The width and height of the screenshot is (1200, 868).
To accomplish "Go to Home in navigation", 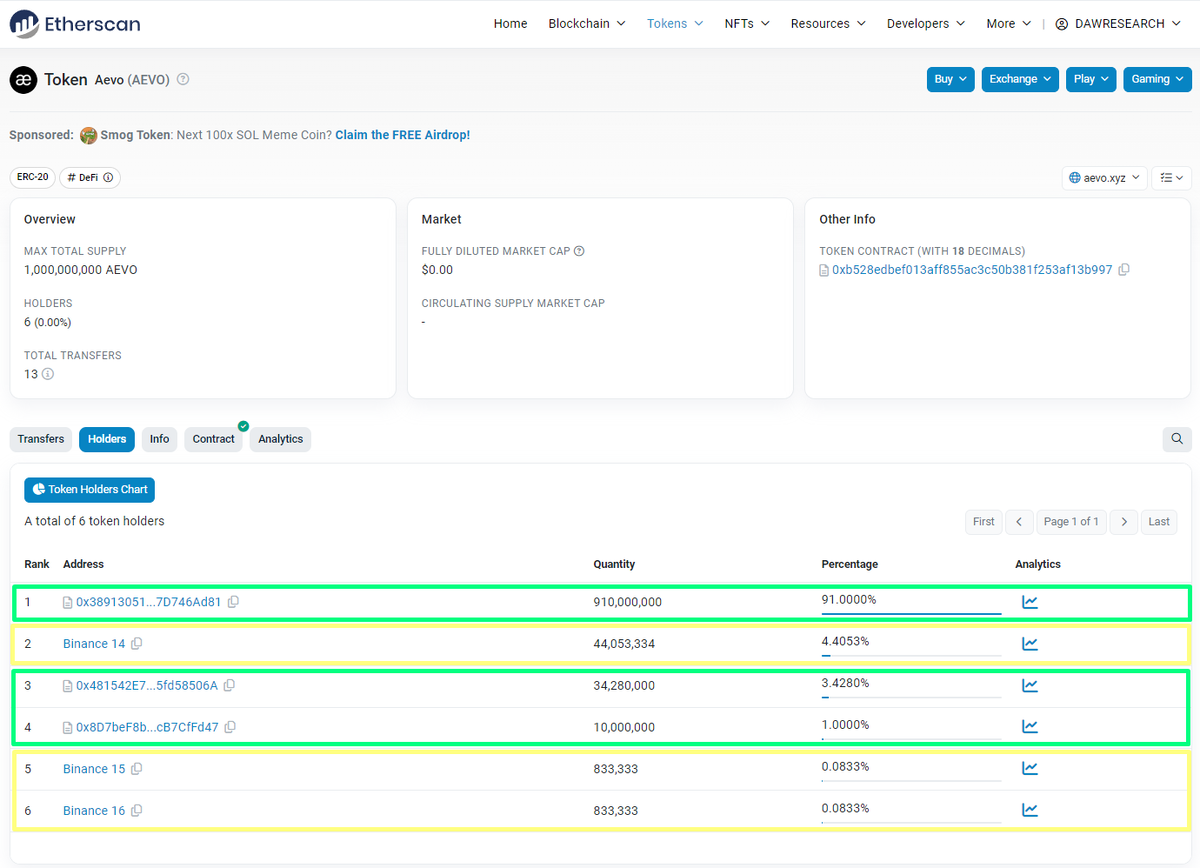I will (x=510, y=23).
